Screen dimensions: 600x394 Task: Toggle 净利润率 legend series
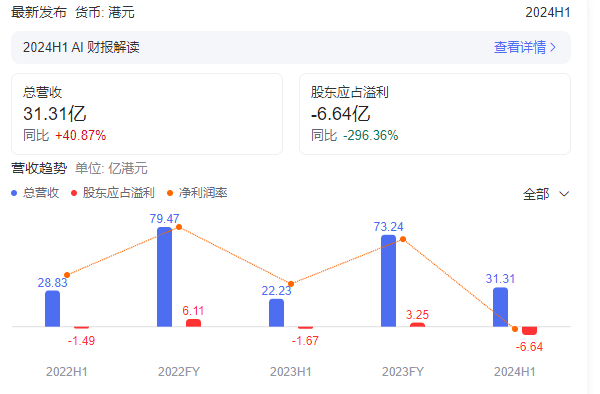click(x=197, y=193)
